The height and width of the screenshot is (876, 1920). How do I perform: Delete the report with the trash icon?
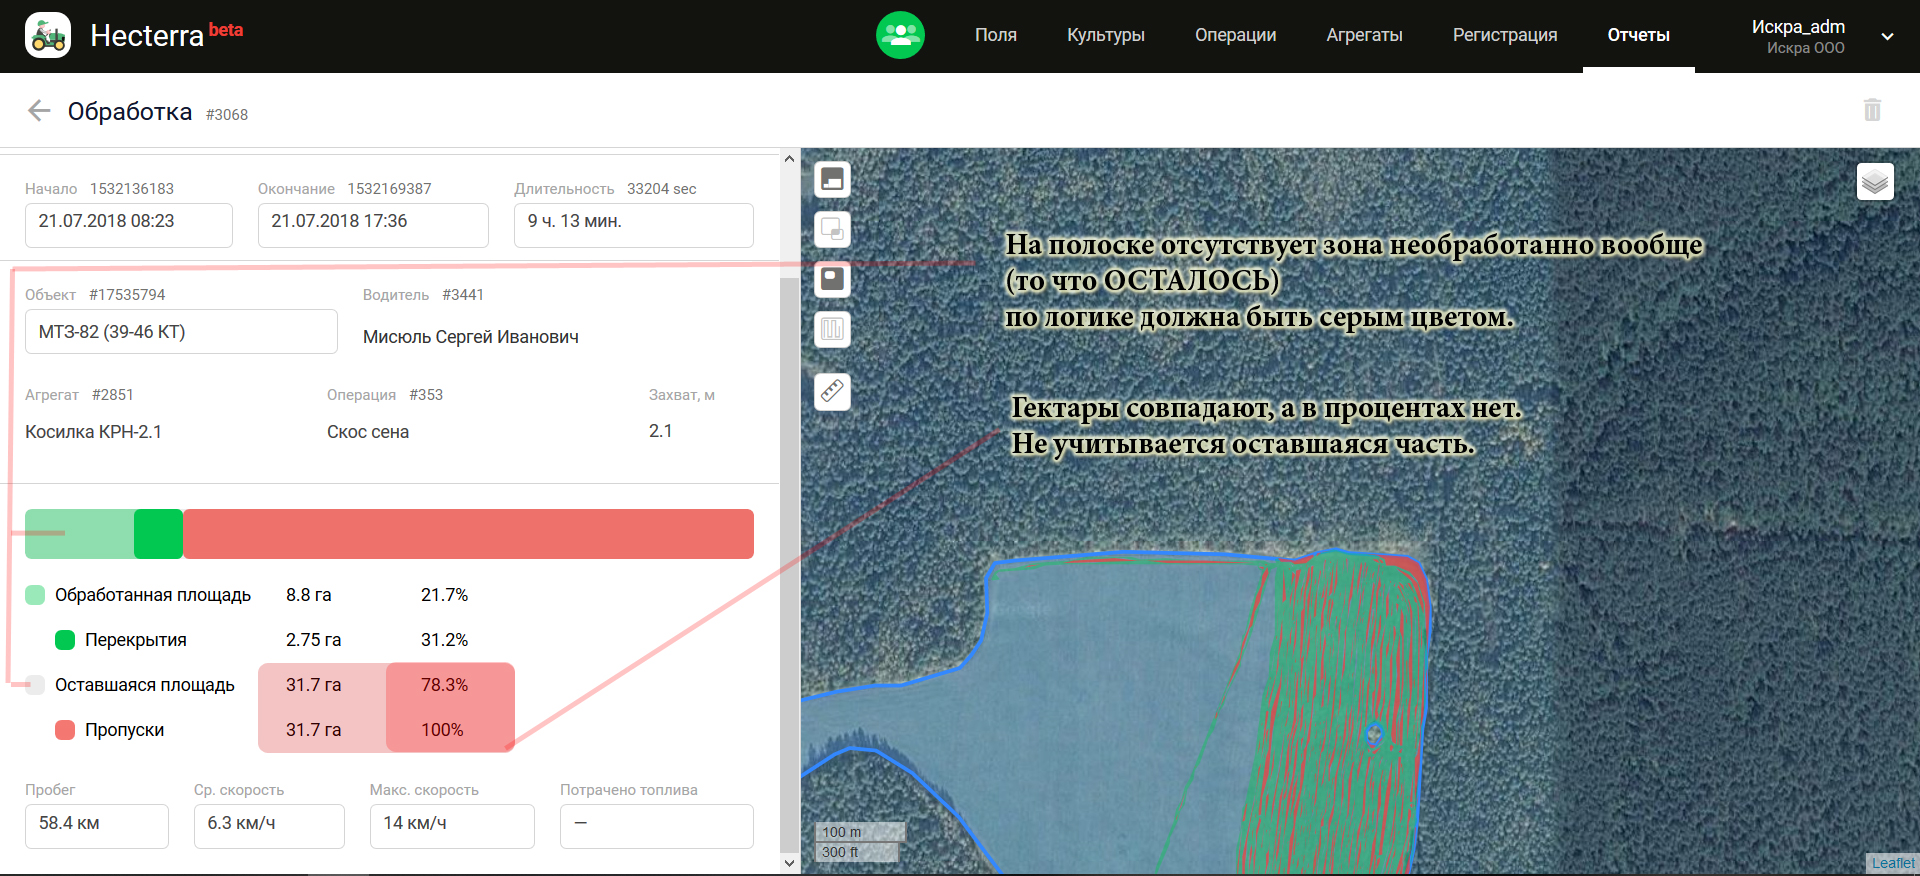(1872, 110)
